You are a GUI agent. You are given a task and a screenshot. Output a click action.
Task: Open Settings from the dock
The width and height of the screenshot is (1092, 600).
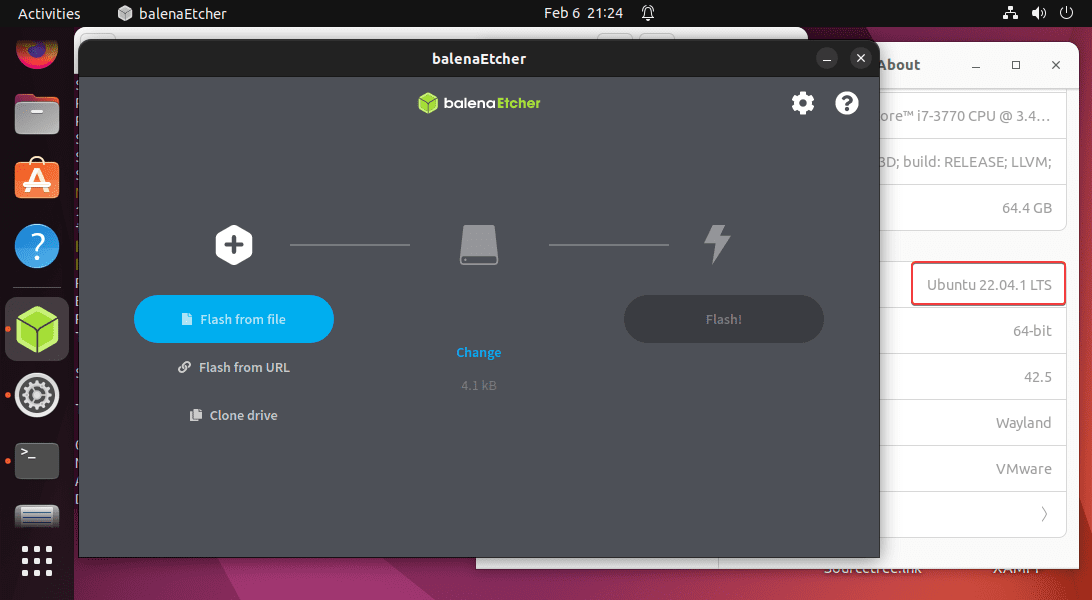[37, 395]
